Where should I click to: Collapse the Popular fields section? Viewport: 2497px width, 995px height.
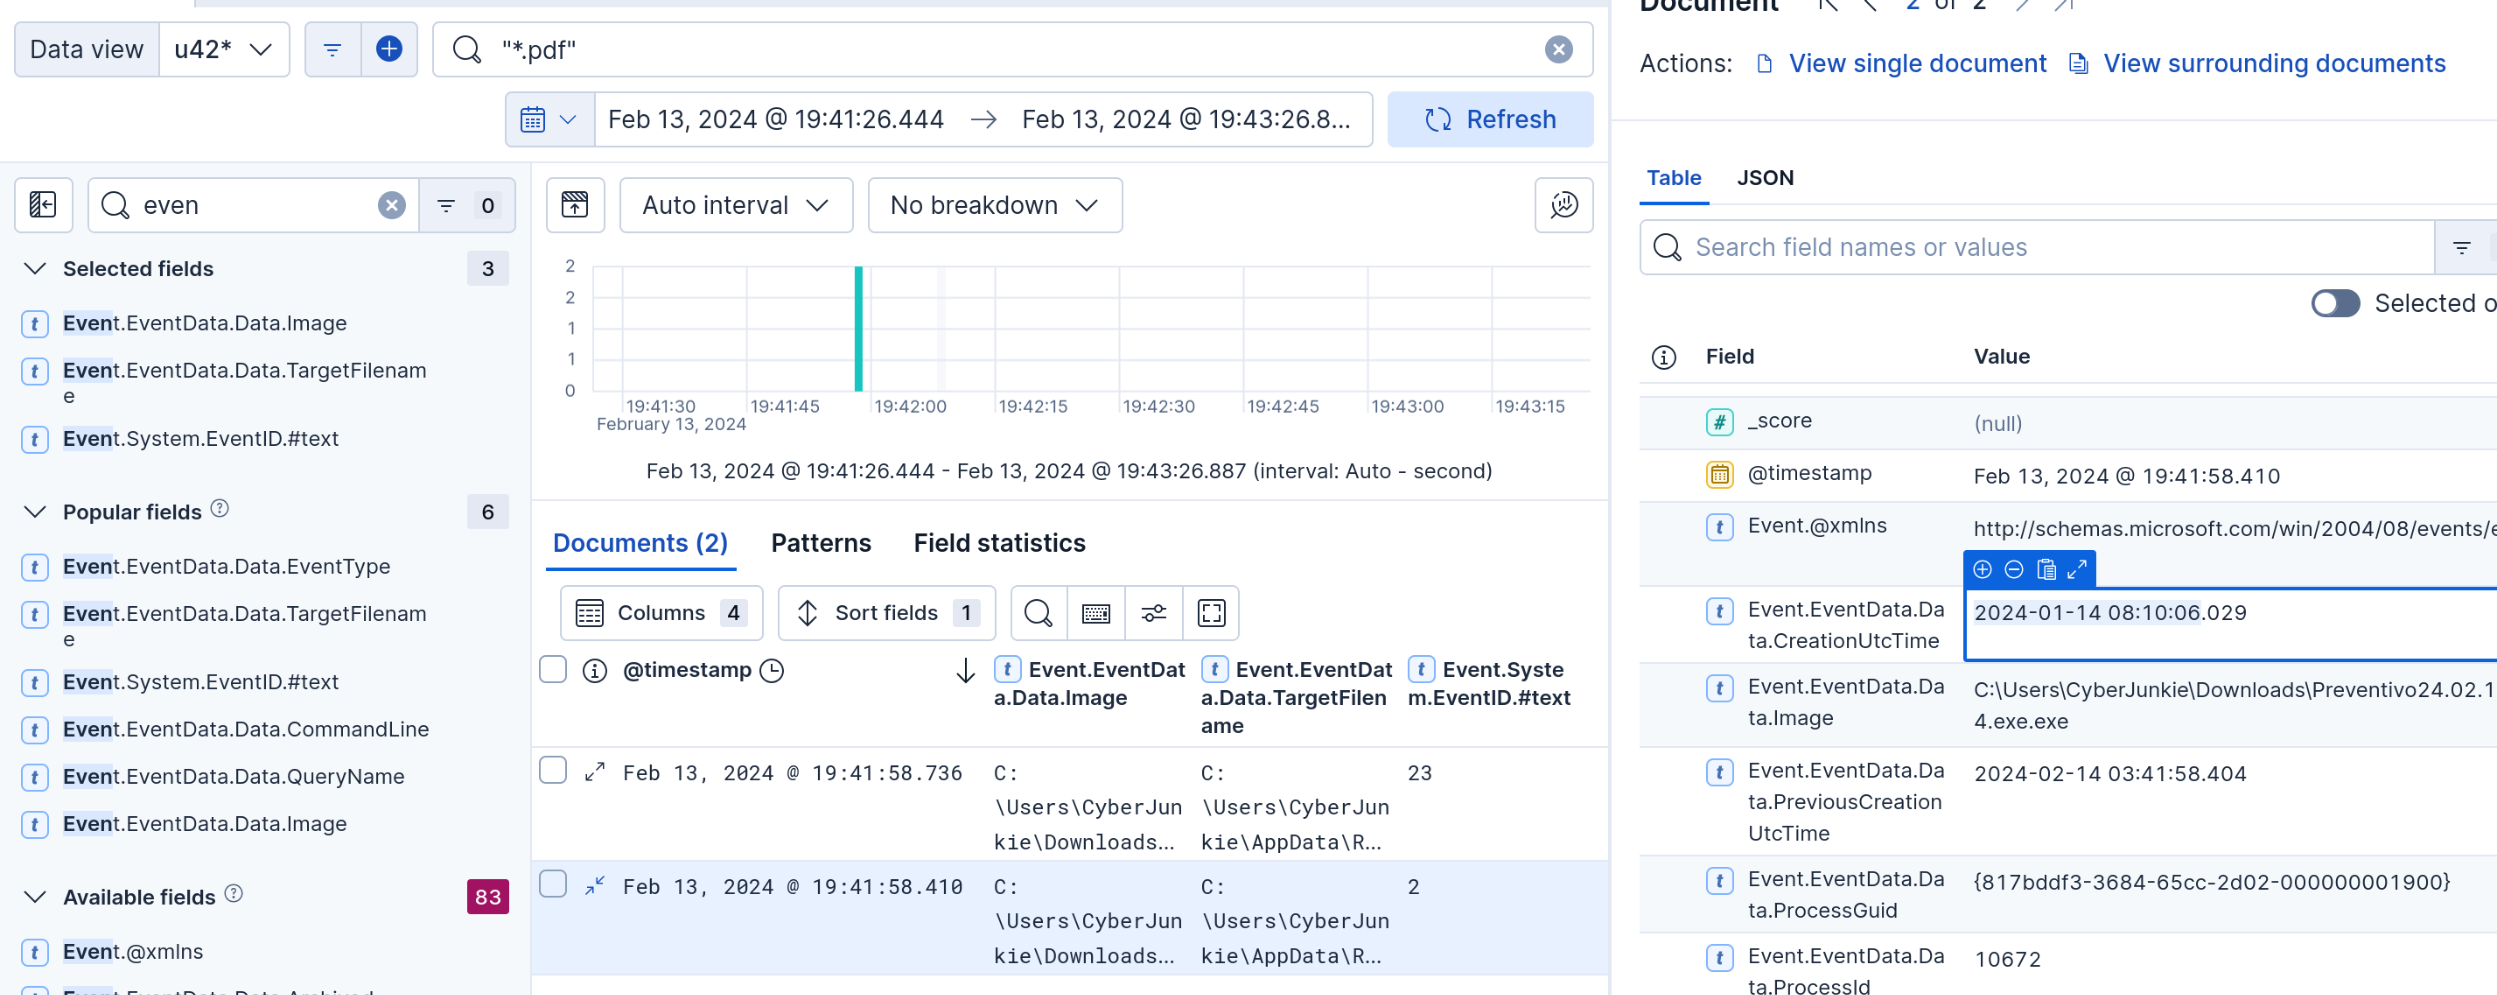pyautogui.click(x=35, y=512)
